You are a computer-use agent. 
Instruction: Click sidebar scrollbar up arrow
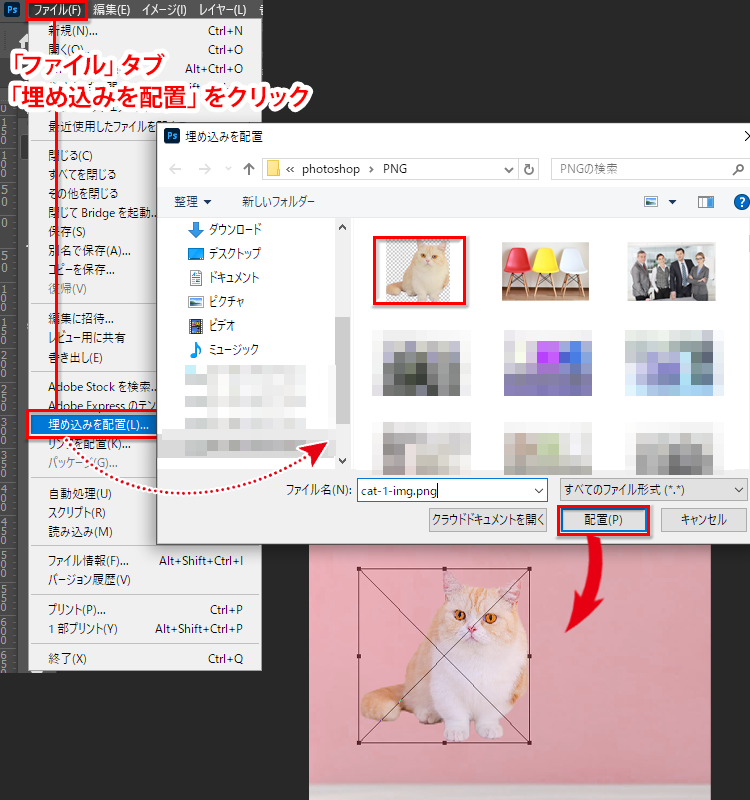tap(343, 228)
